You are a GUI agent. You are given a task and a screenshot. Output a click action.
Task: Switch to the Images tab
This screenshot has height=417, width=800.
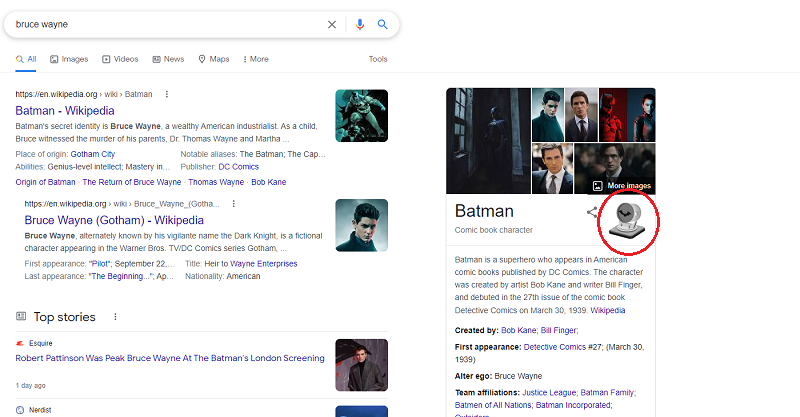[x=69, y=59]
